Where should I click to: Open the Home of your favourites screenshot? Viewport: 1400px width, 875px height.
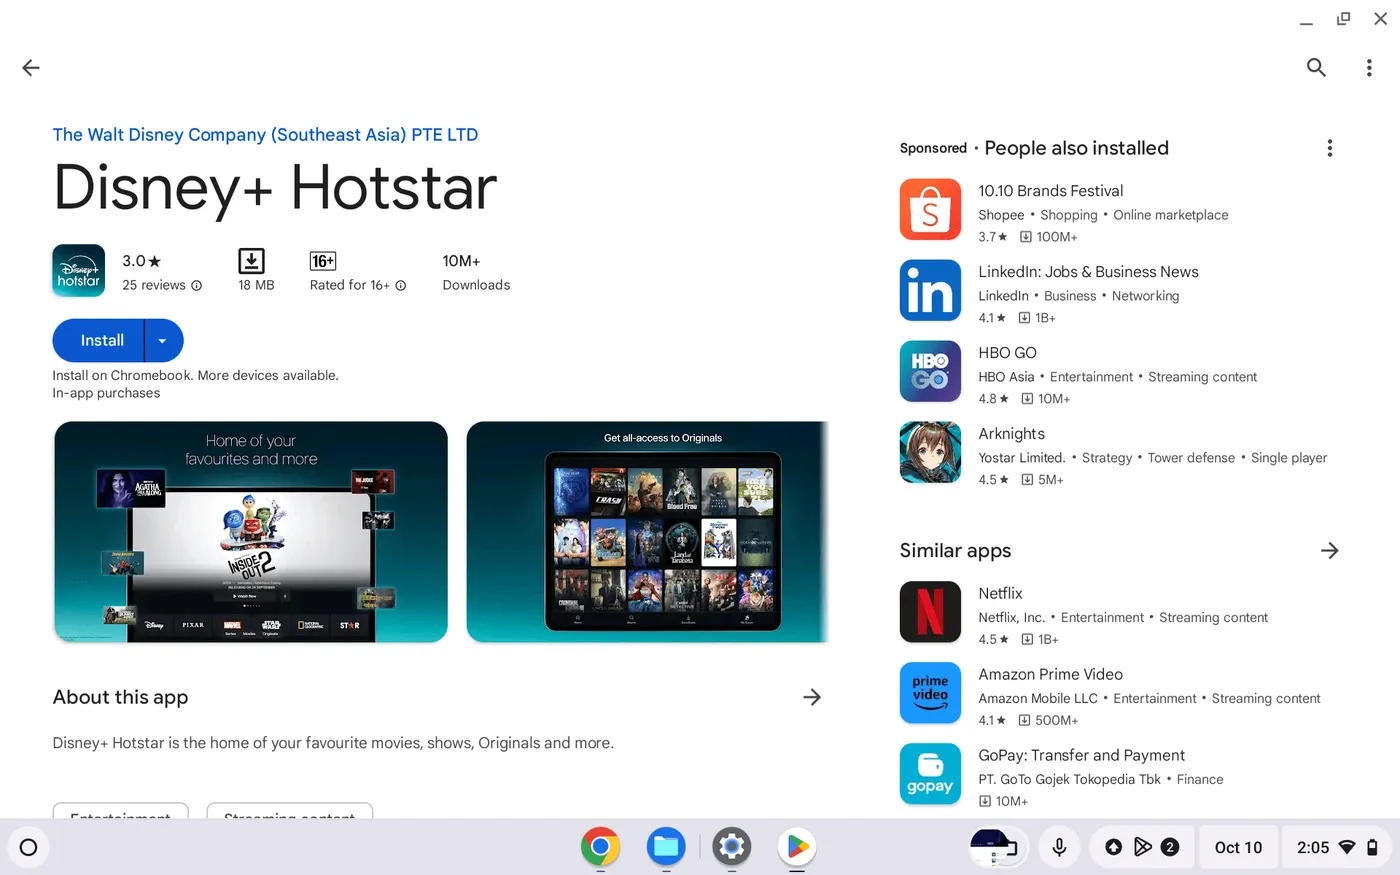[251, 532]
